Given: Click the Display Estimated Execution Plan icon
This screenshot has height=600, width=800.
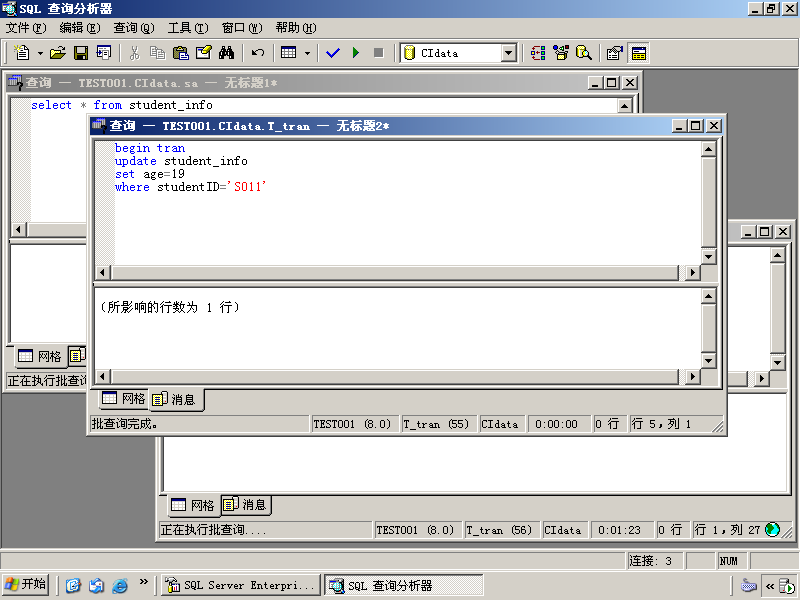Looking at the screenshot, I should pyautogui.click(x=538, y=53).
